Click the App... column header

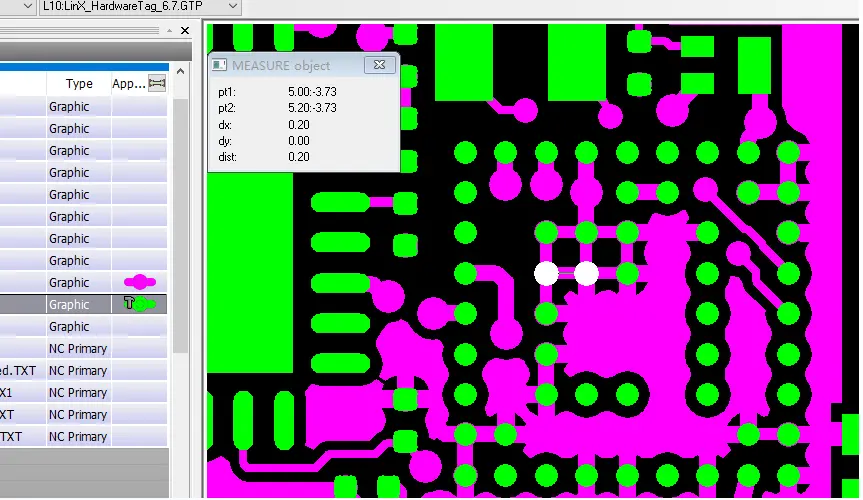[x=129, y=84]
